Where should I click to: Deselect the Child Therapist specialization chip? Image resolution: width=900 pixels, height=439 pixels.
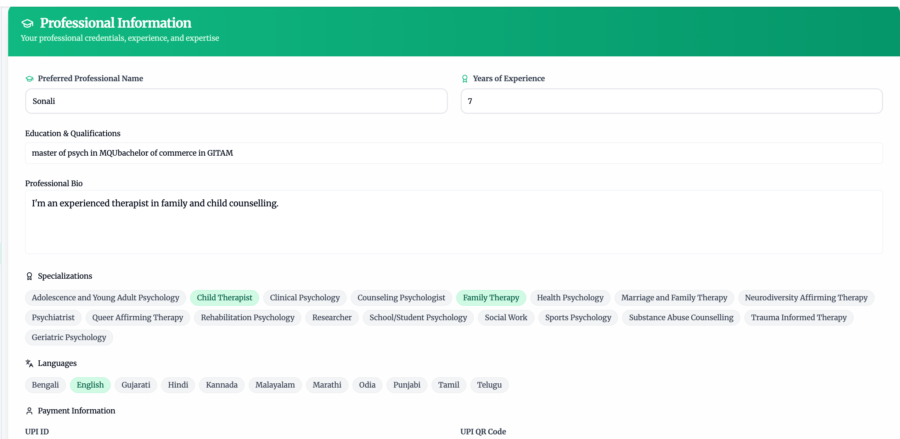(224, 298)
